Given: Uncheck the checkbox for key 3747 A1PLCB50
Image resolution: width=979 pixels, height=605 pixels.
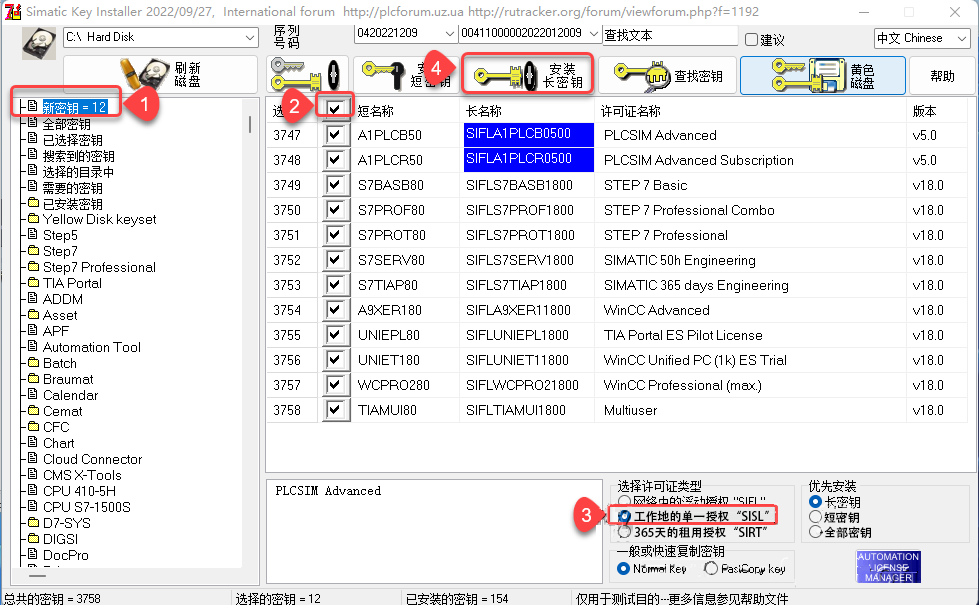Looking at the screenshot, I should [336, 135].
